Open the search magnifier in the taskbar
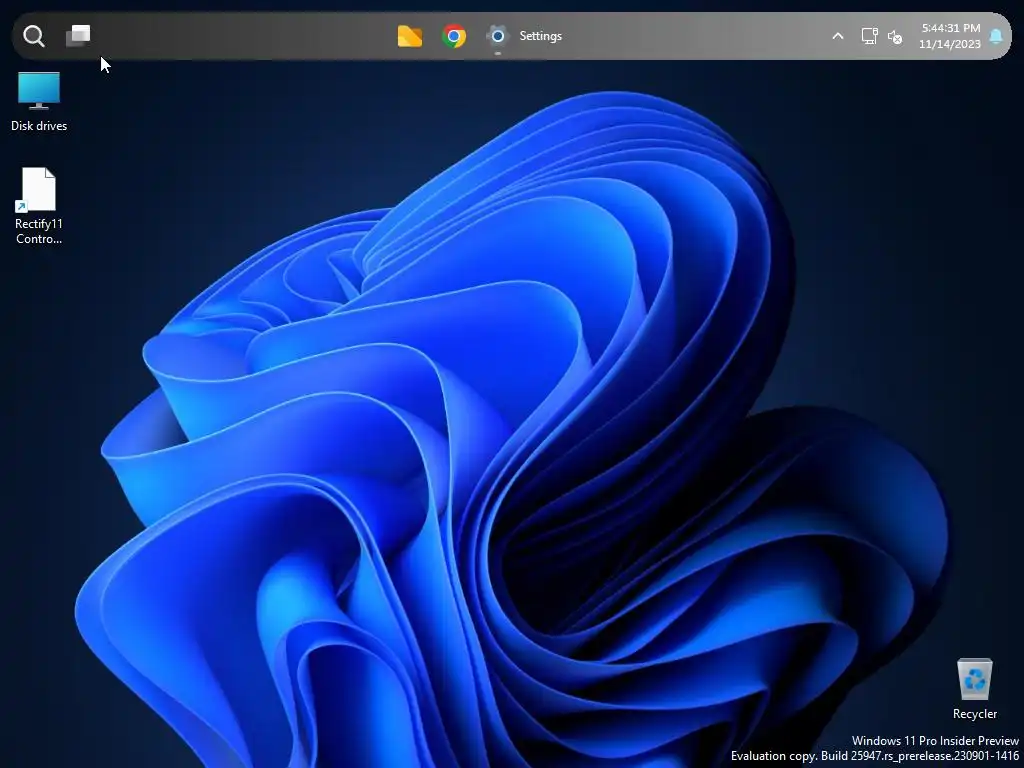The height and width of the screenshot is (768, 1024). click(x=33, y=36)
